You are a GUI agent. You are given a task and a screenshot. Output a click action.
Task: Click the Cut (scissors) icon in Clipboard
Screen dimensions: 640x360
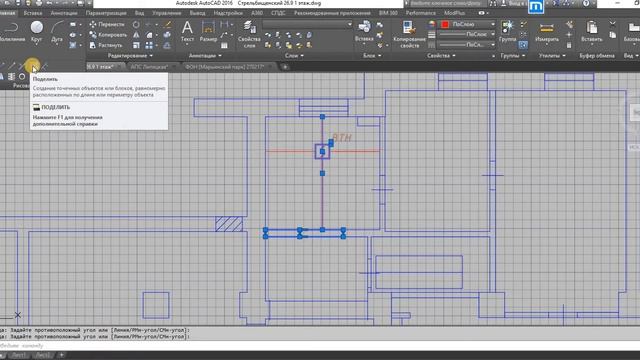point(613,24)
